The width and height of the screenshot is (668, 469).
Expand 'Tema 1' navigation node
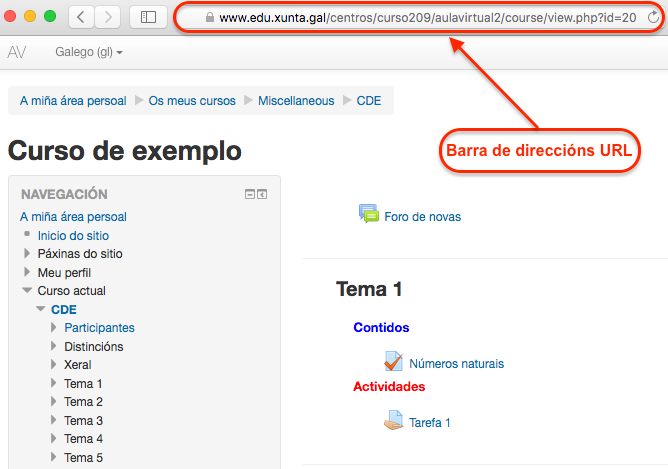point(54,383)
